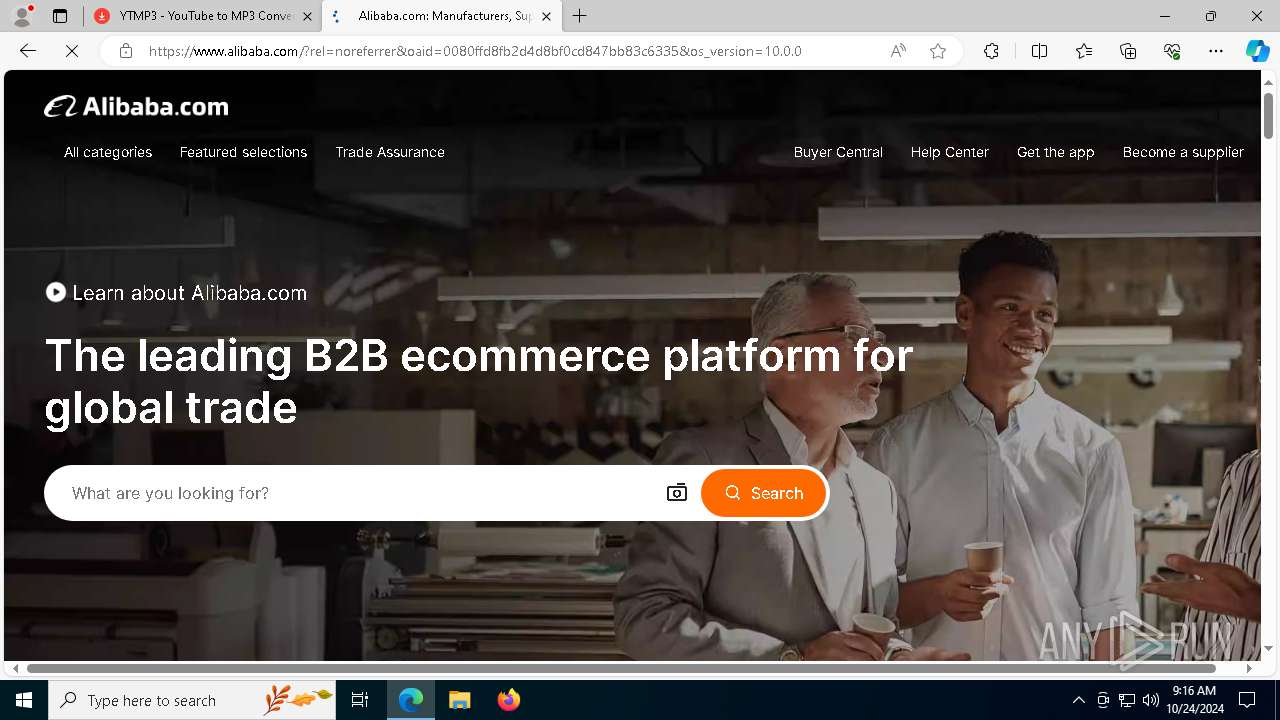The height and width of the screenshot is (720, 1280).
Task: Play the Learn about Alibaba.com video icon
Action: (x=56, y=292)
